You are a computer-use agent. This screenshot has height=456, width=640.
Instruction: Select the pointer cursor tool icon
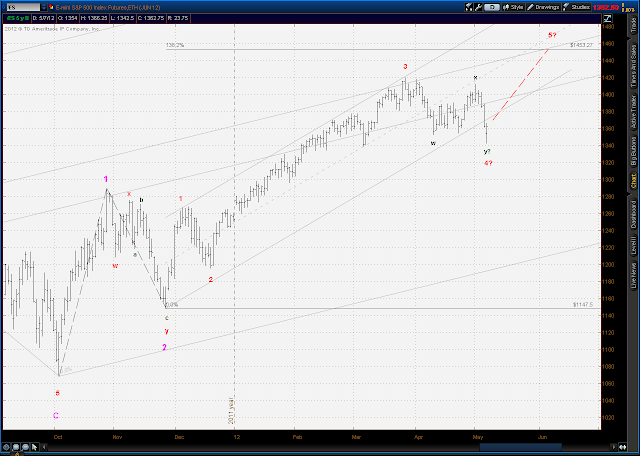tap(35, 447)
